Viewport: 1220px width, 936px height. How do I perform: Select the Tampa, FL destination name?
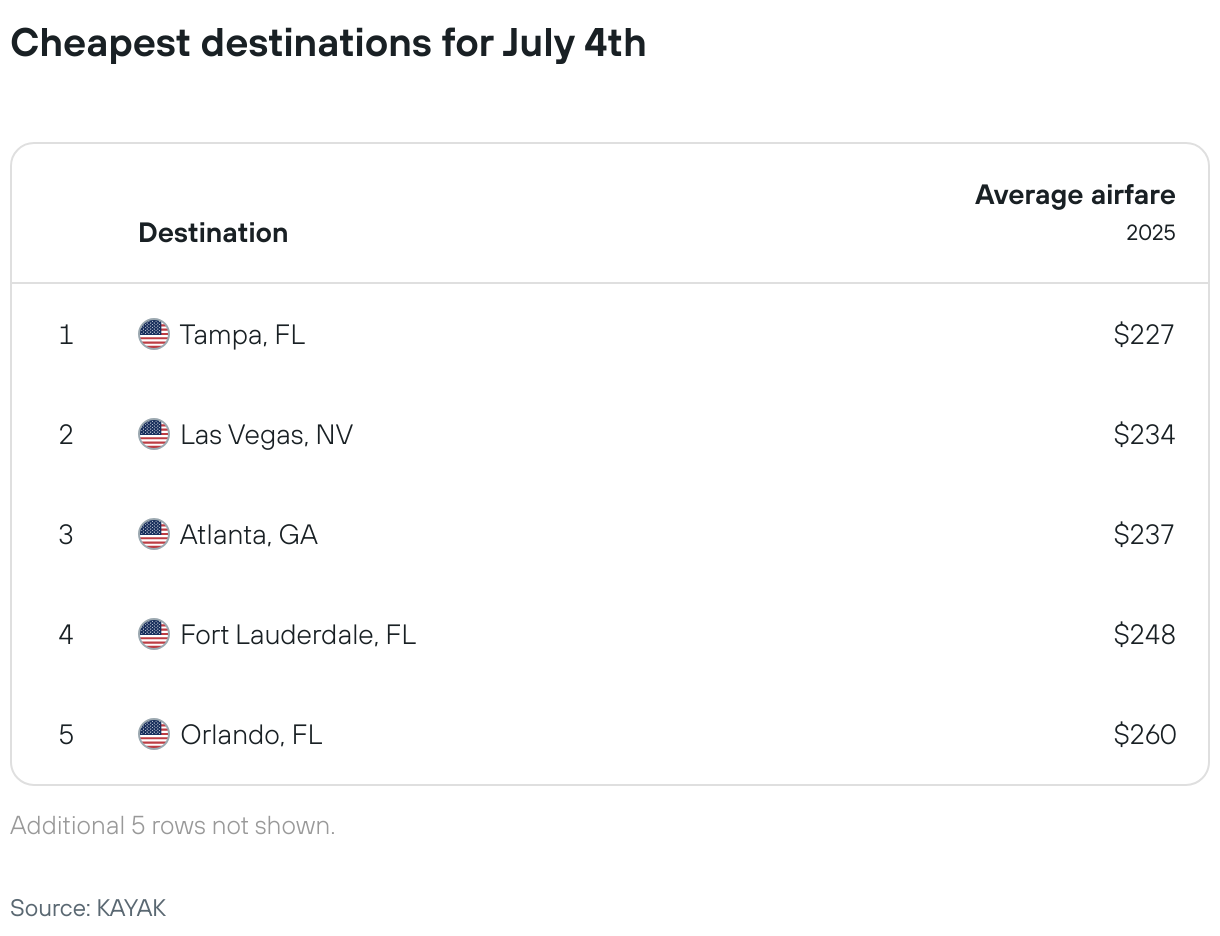tap(242, 335)
